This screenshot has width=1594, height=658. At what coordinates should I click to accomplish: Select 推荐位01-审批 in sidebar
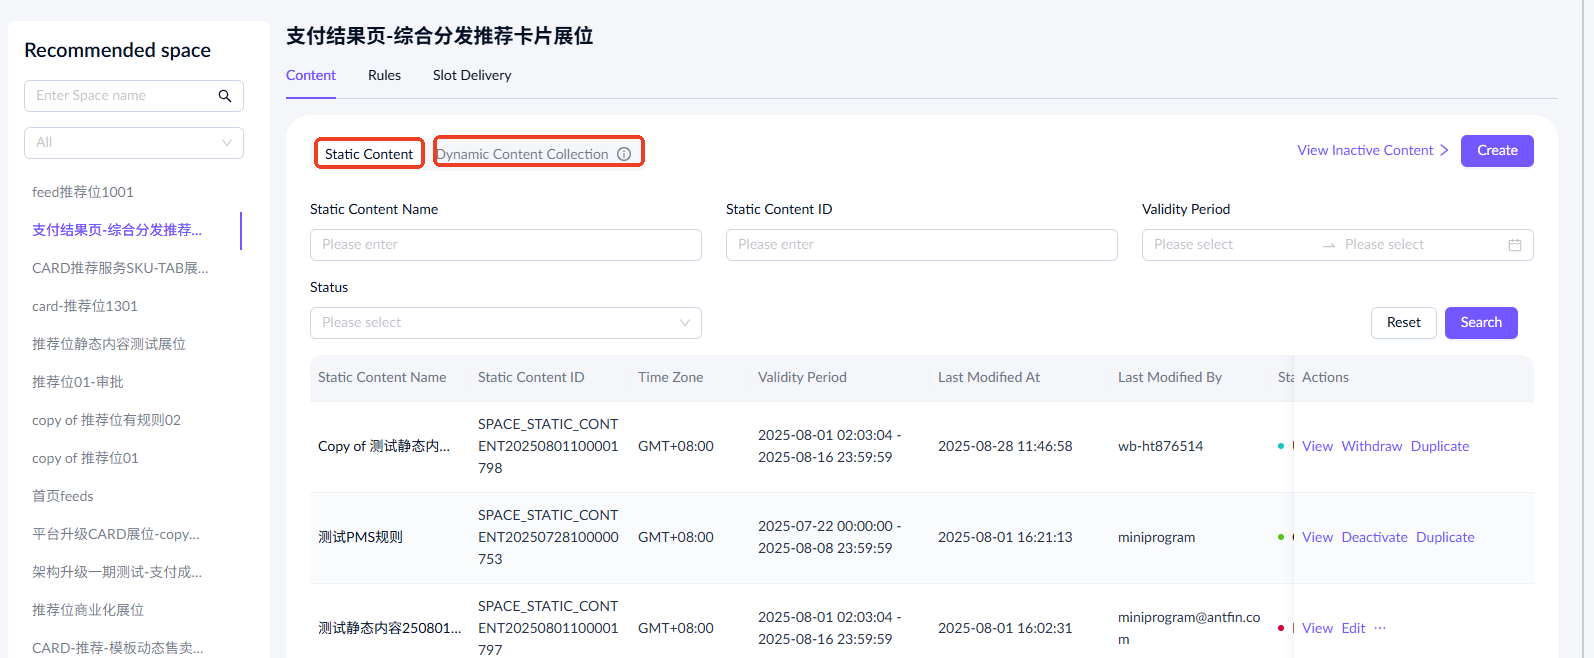pyautogui.click(x=78, y=382)
